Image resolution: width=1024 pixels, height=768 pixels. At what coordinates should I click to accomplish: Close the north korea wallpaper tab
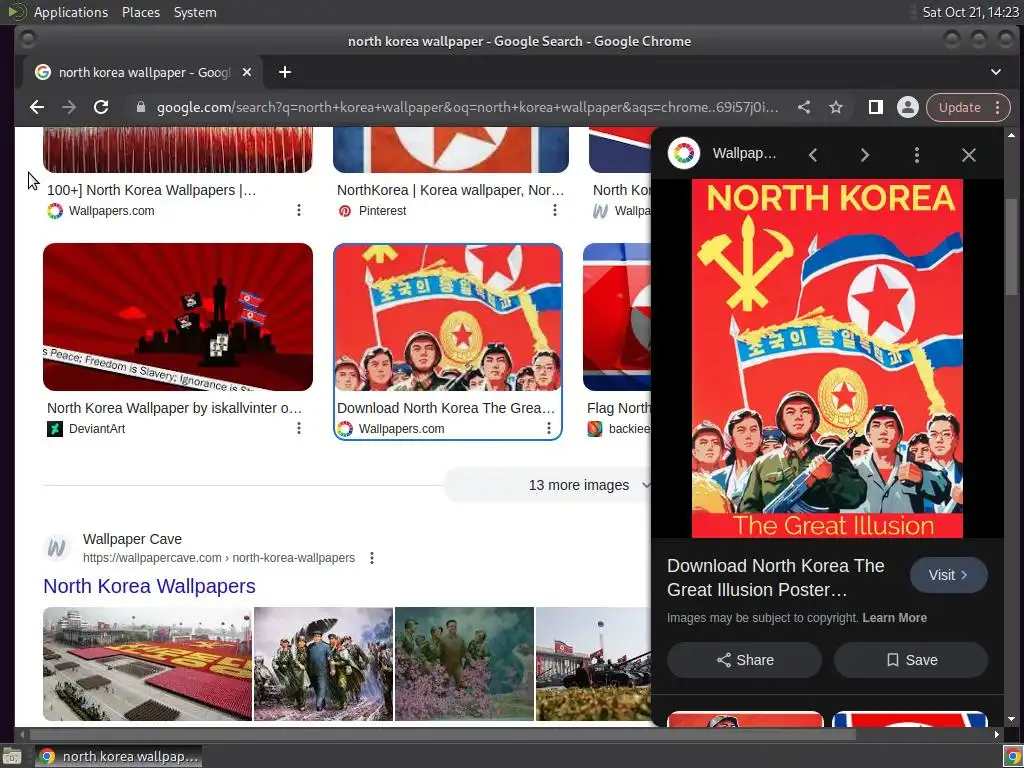(x=247, y=72)
